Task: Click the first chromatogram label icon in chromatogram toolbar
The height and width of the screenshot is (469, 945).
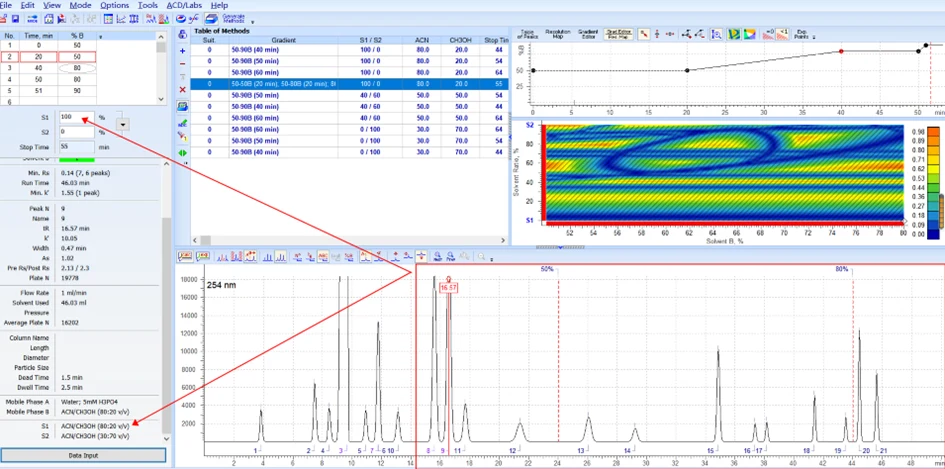Action: (x=185, y=256)
